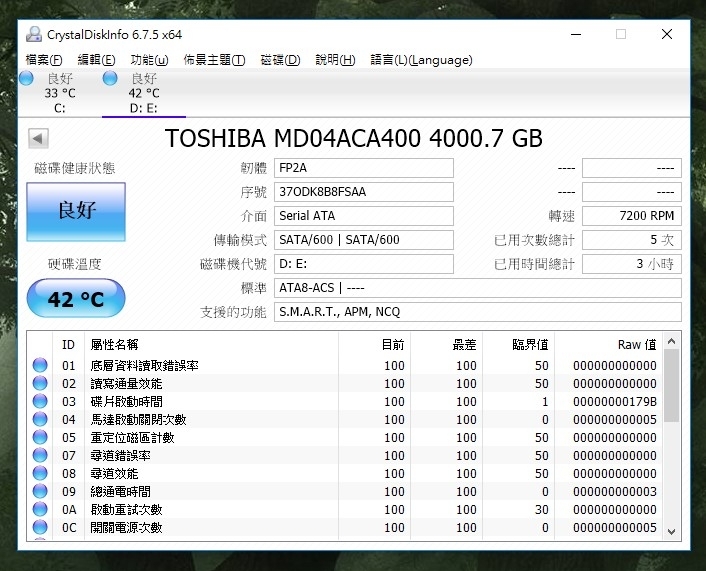Click status orb for attribute 02
Screen dimensions: 706x571
(x=40, y=383)
